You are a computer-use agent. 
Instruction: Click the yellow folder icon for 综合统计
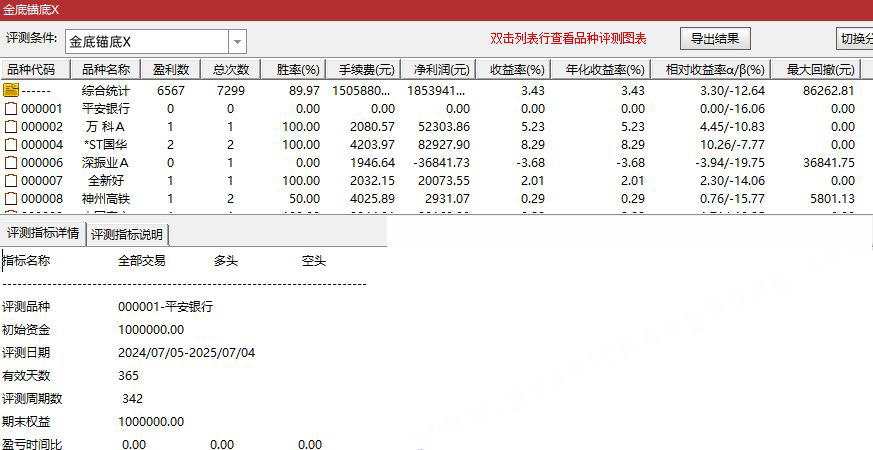[11, 90]
